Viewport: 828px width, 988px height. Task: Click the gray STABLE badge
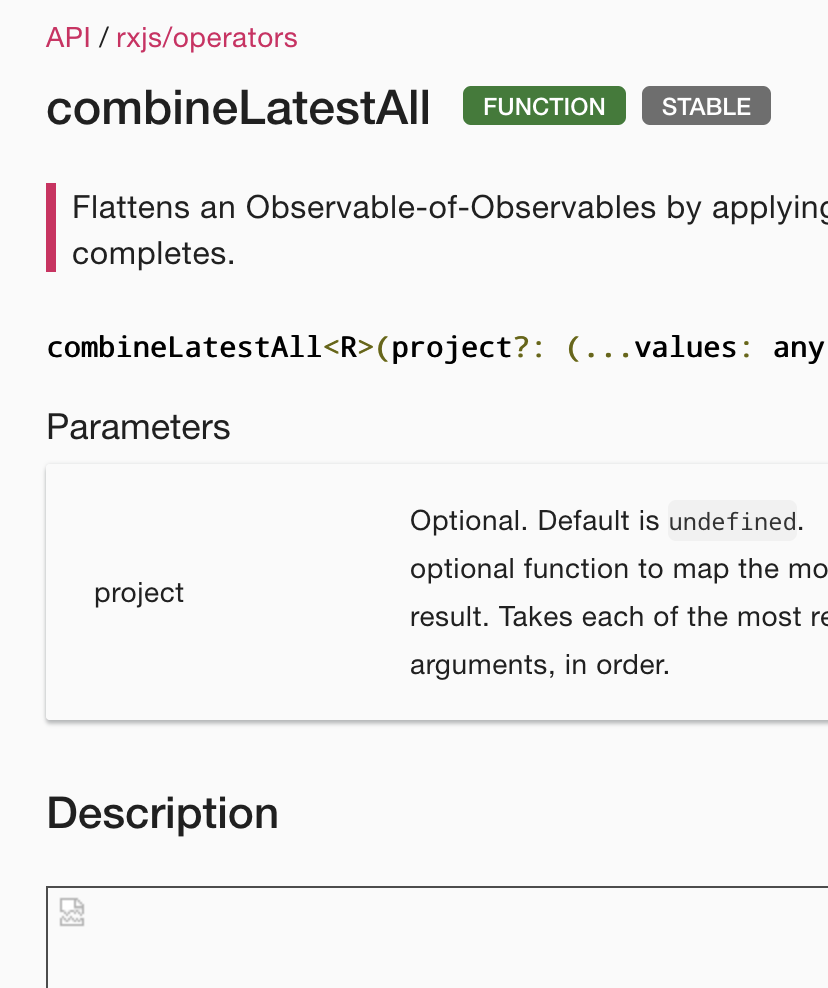coord(706,106)
